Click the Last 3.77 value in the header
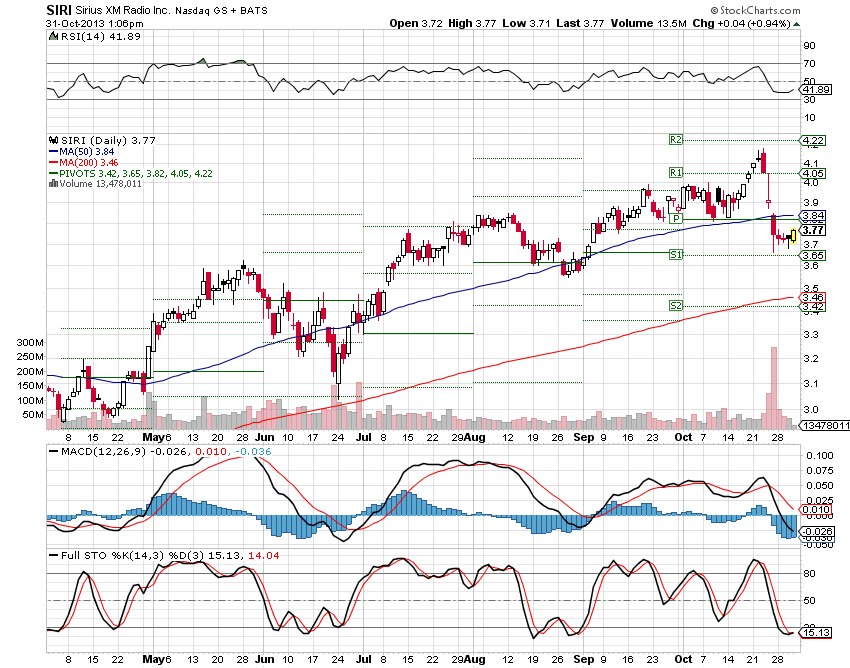850x668 pixels. [580, 23]
